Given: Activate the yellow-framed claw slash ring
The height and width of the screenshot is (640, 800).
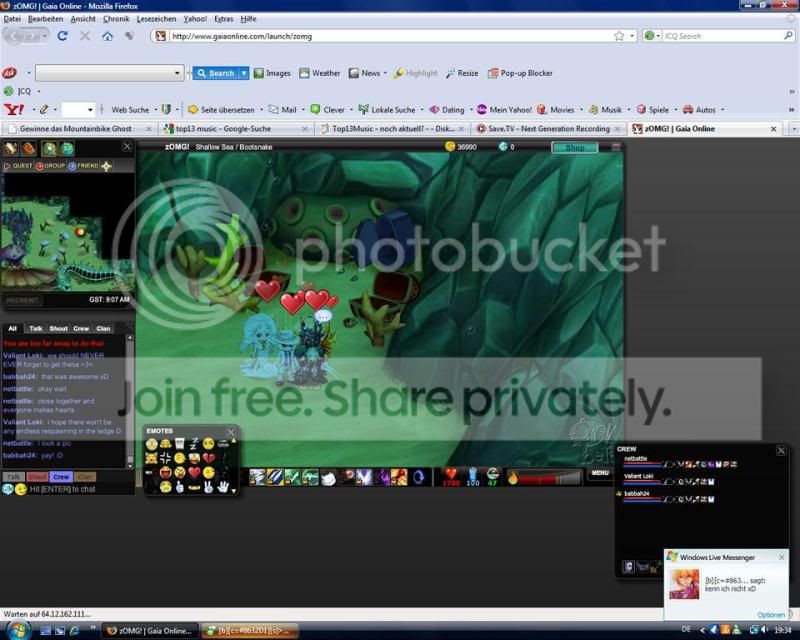Looking at the screenshot, I should click(275, 478).
